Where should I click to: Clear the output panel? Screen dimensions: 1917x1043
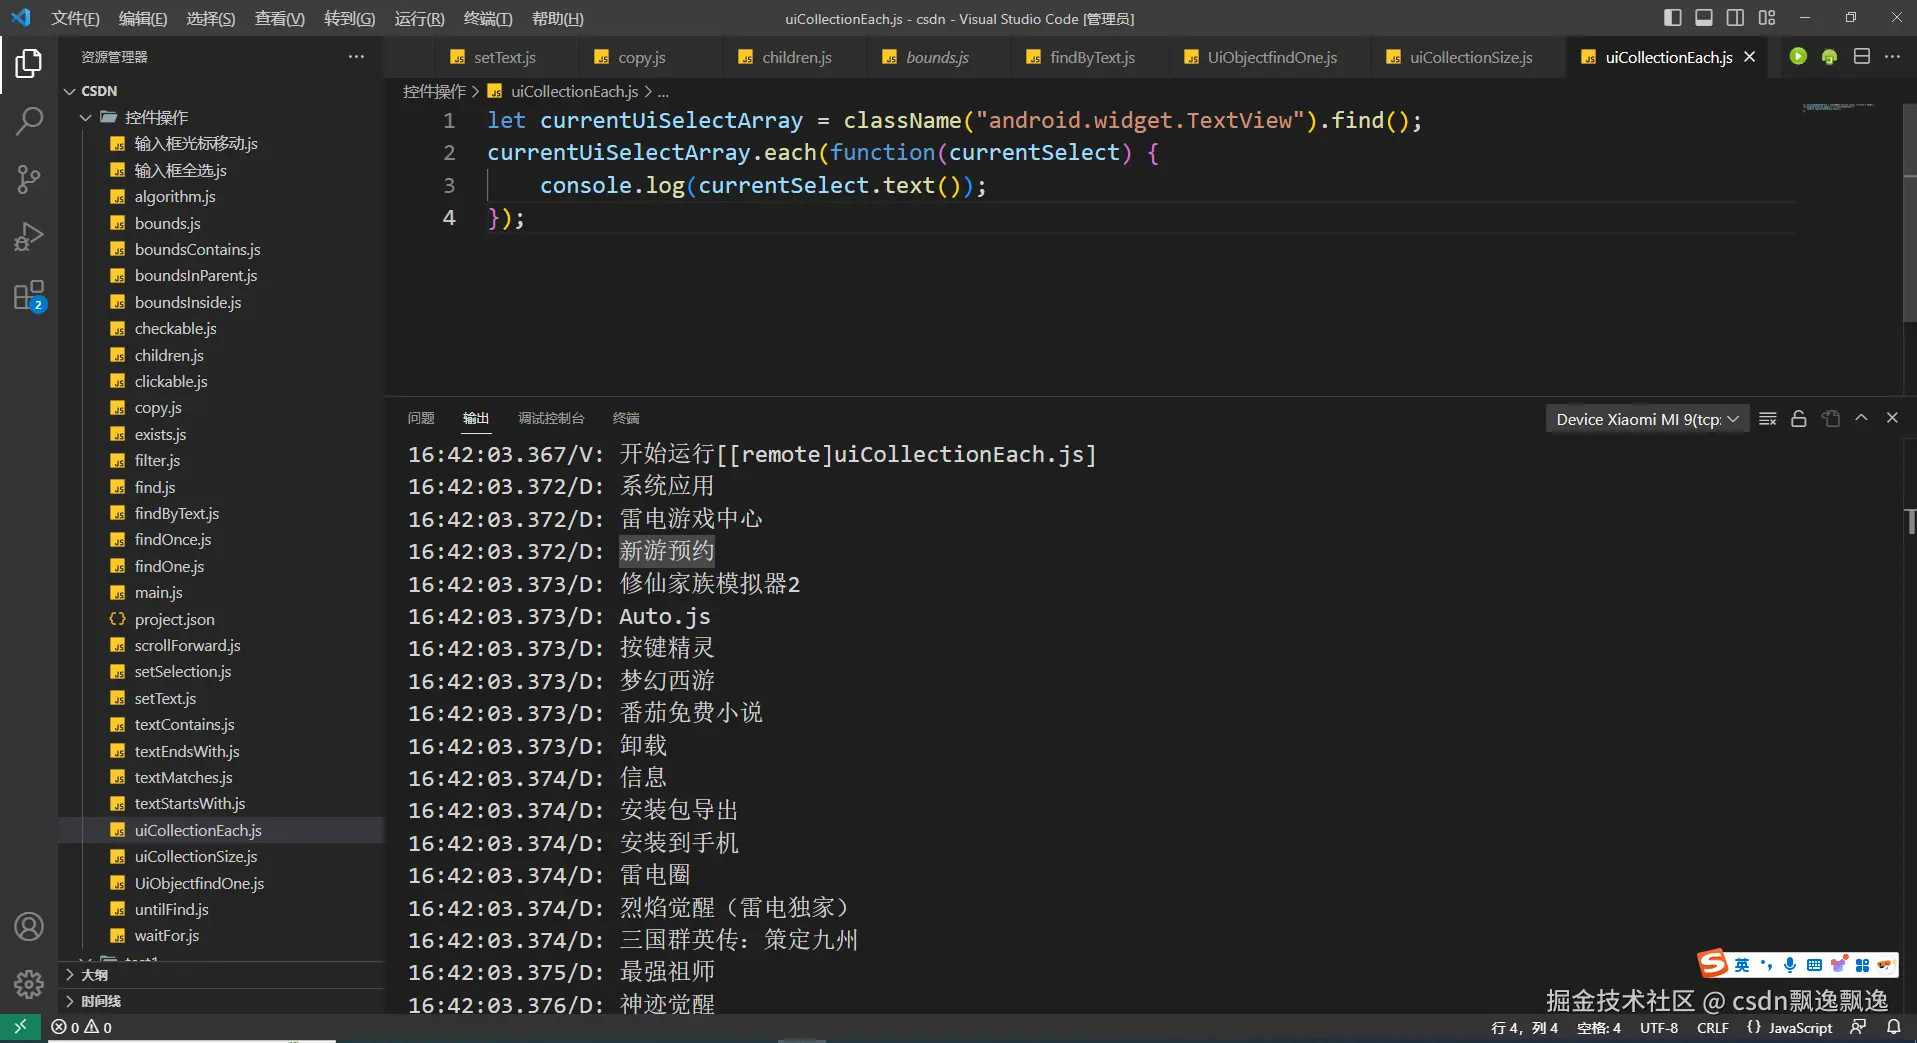(1767, 419)
